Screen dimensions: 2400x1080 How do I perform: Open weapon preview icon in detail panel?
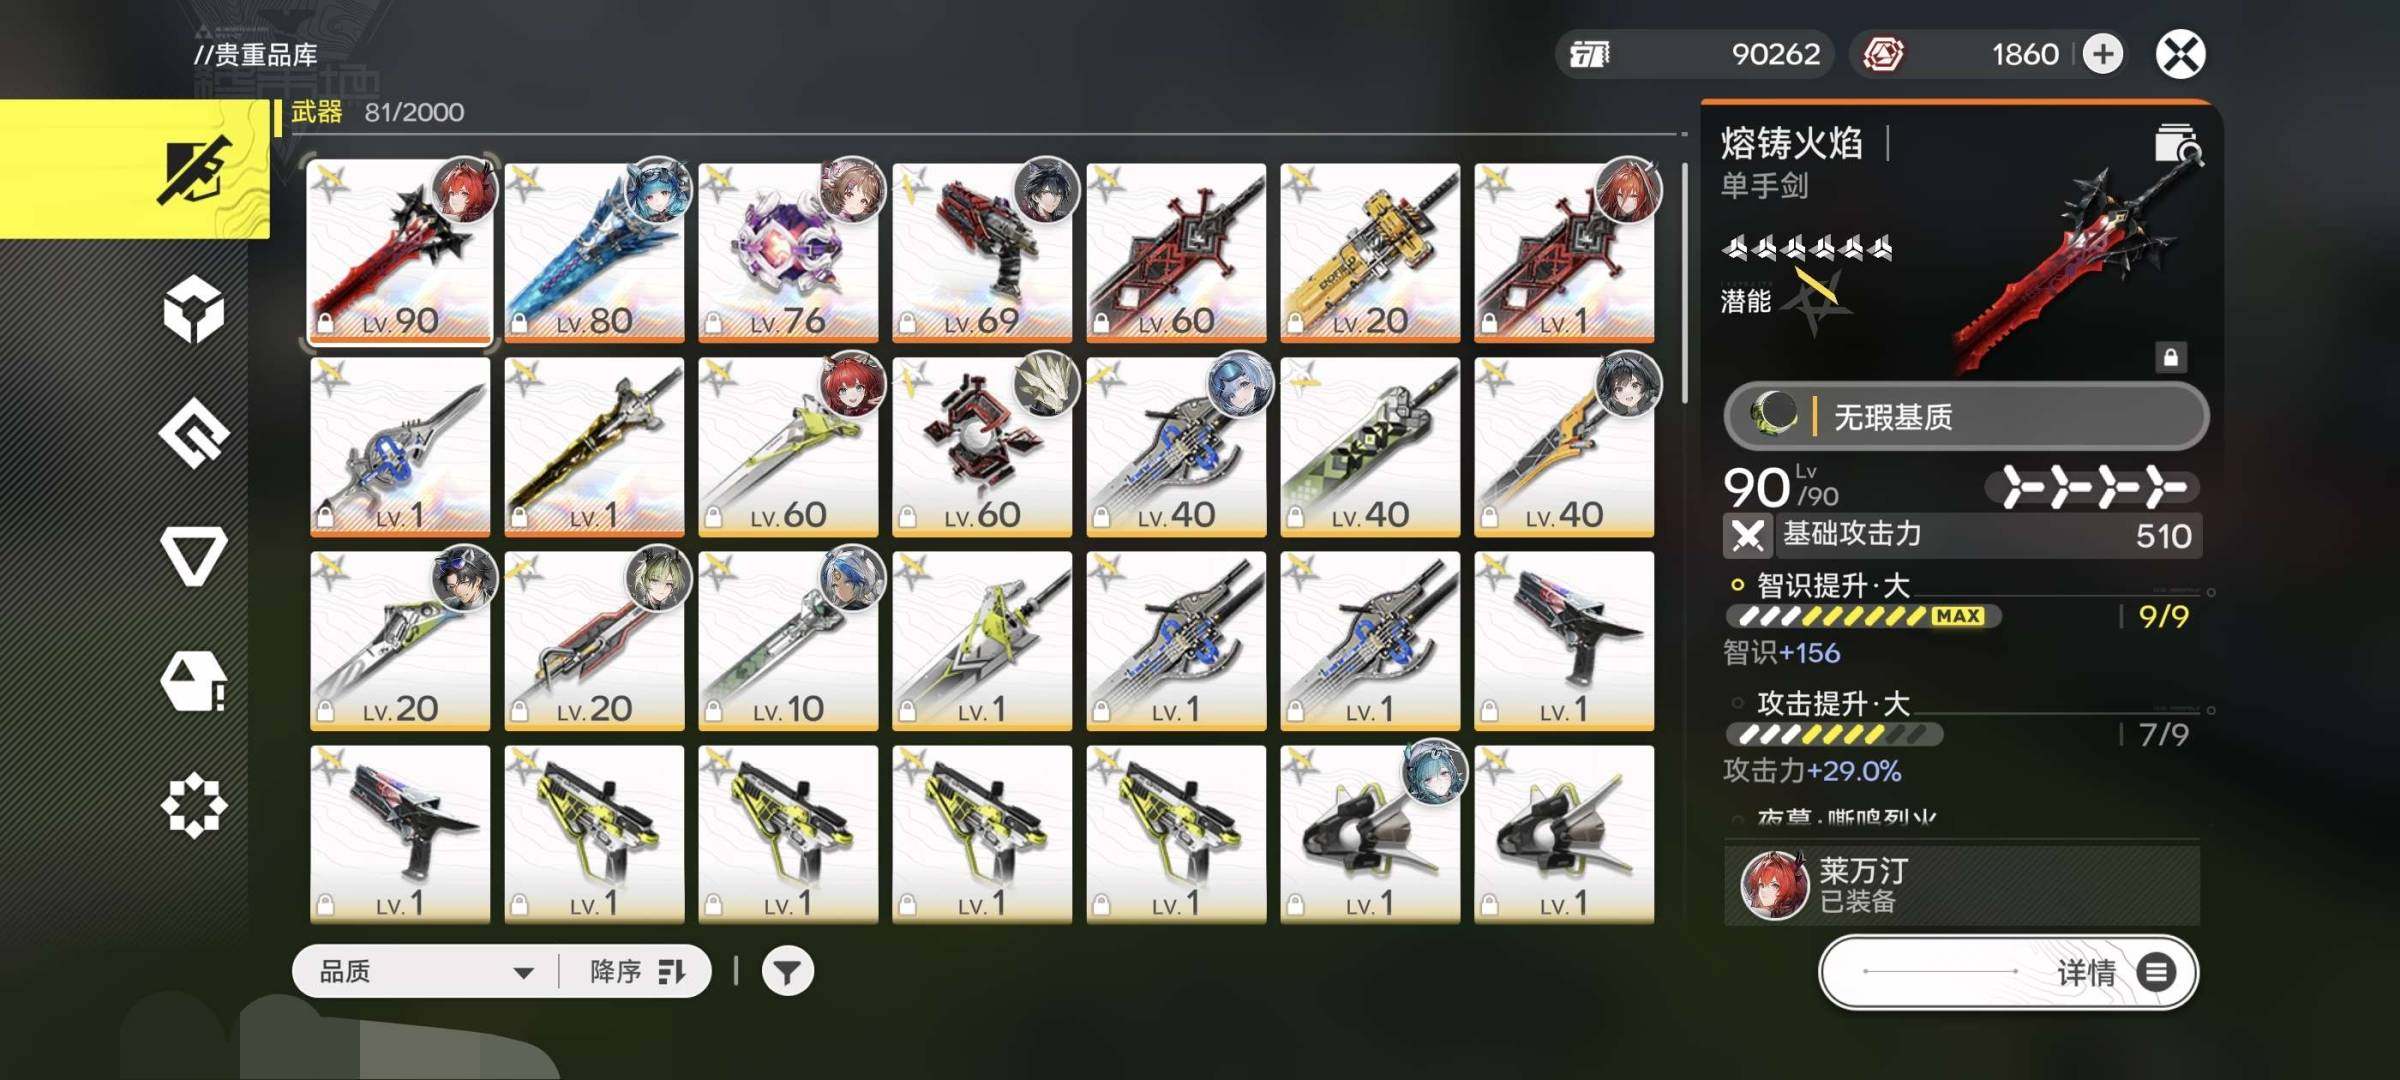[2176, 144]
